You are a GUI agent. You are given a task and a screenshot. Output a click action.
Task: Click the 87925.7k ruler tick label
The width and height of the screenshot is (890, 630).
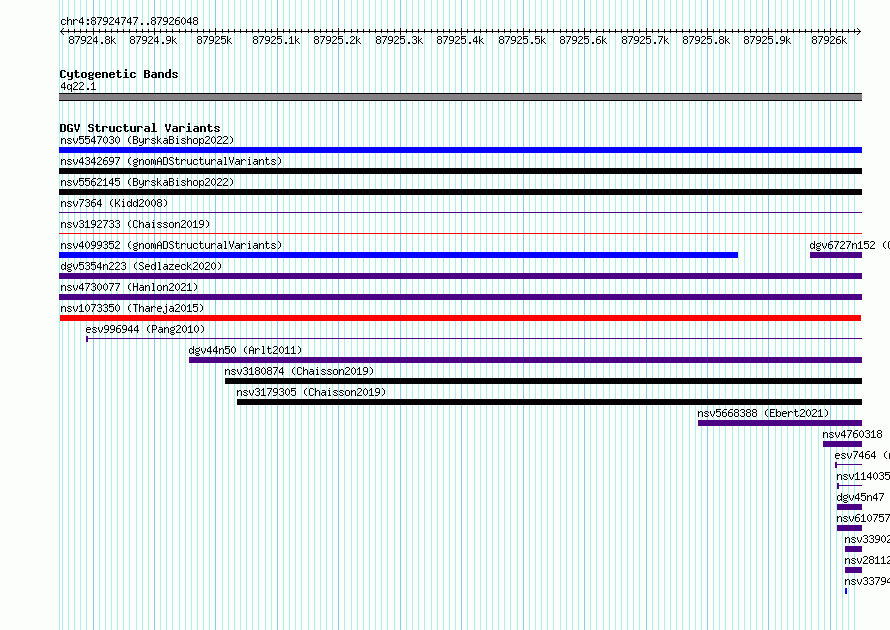[x=645, y=40]
